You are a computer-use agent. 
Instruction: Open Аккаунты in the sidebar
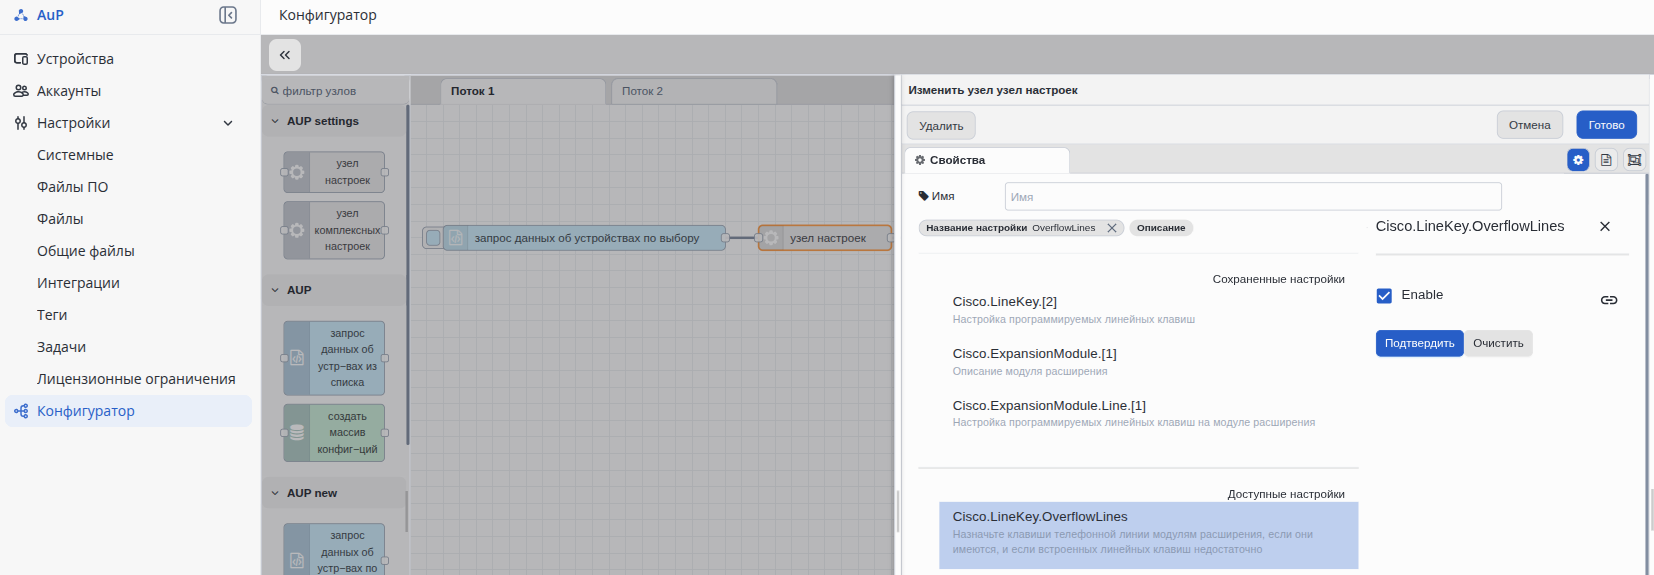tap(69, 91)
